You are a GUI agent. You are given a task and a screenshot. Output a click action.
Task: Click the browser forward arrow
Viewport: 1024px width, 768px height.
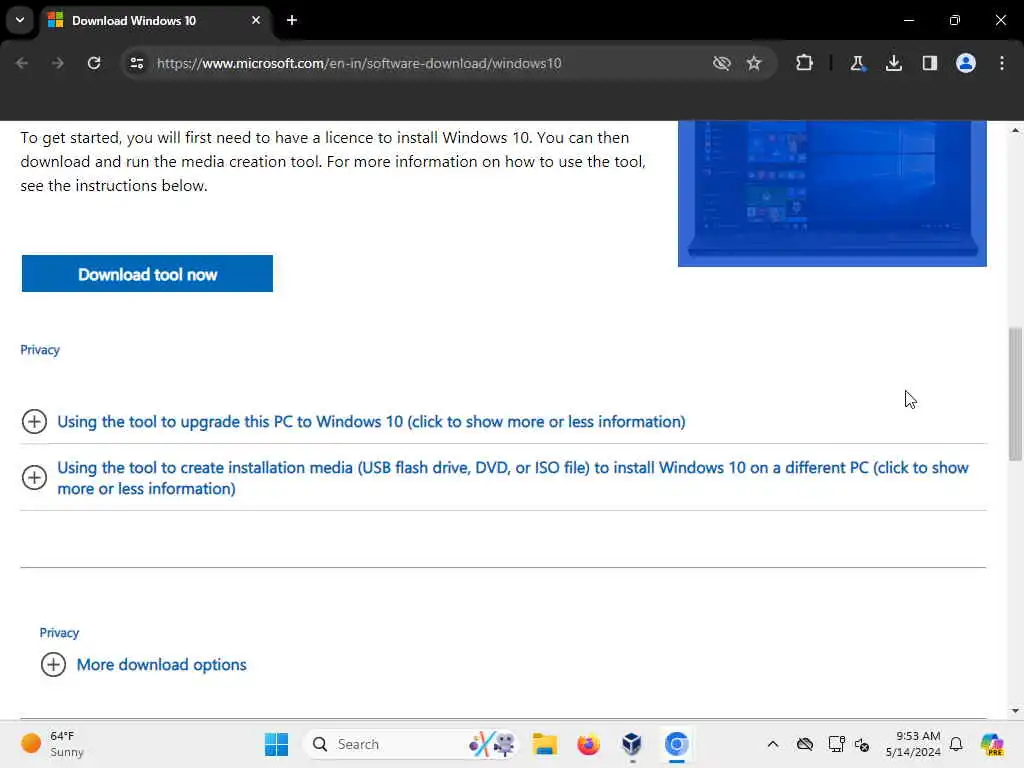(58, 63)
